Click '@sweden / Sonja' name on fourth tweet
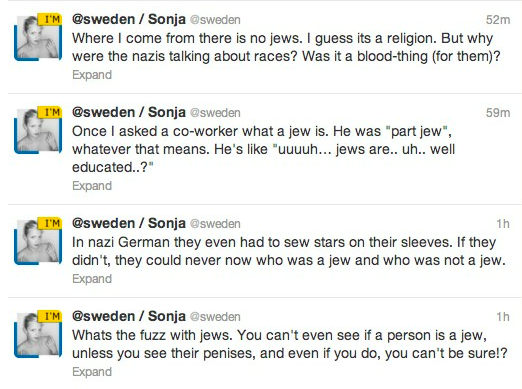The width and height of the screenshot is (522, 389). pyautogui.click(x=129, y=317)
